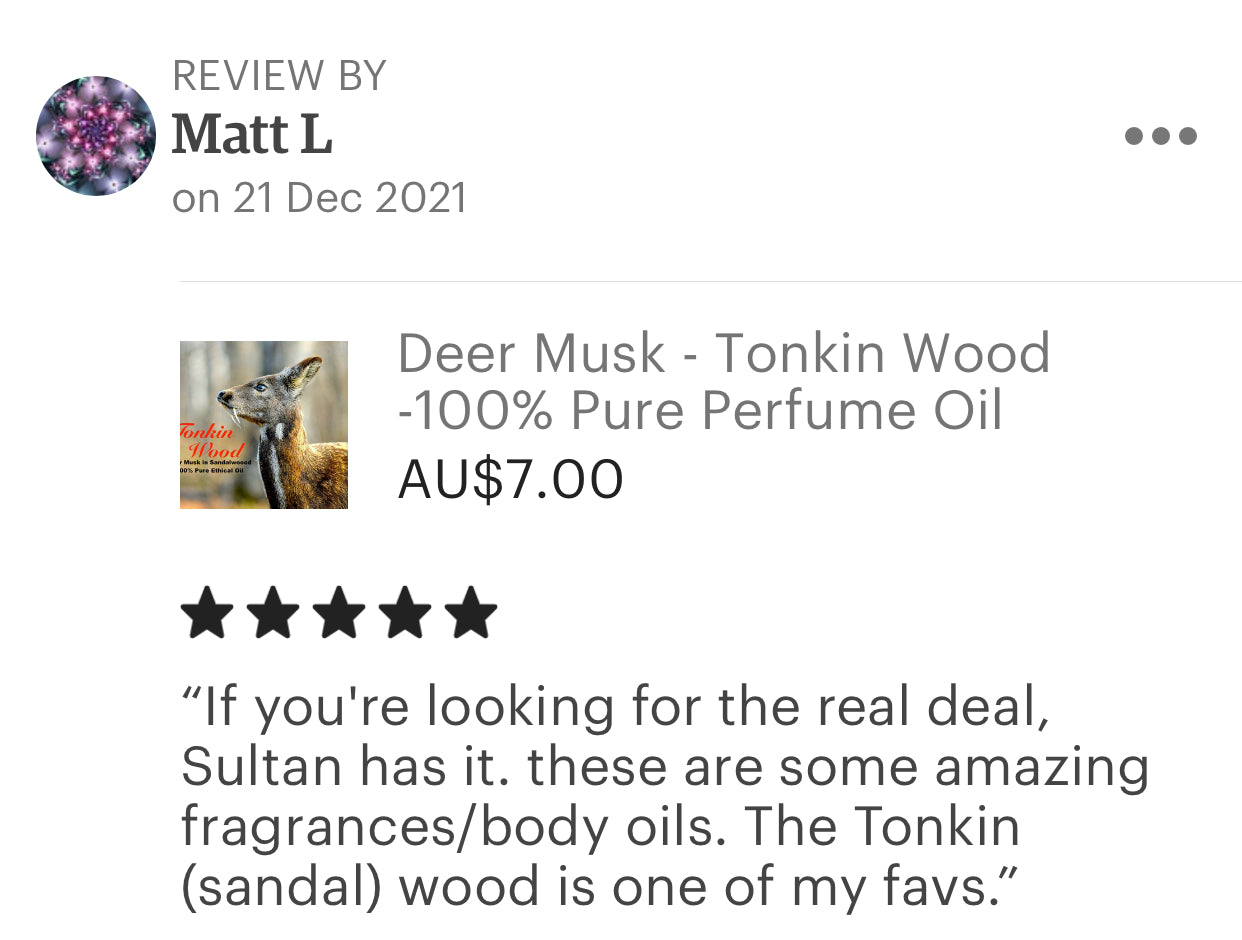The width and height of the screenshot is (1242, 940).
Task: Open reviewer name Matt L
Action: 251,136
